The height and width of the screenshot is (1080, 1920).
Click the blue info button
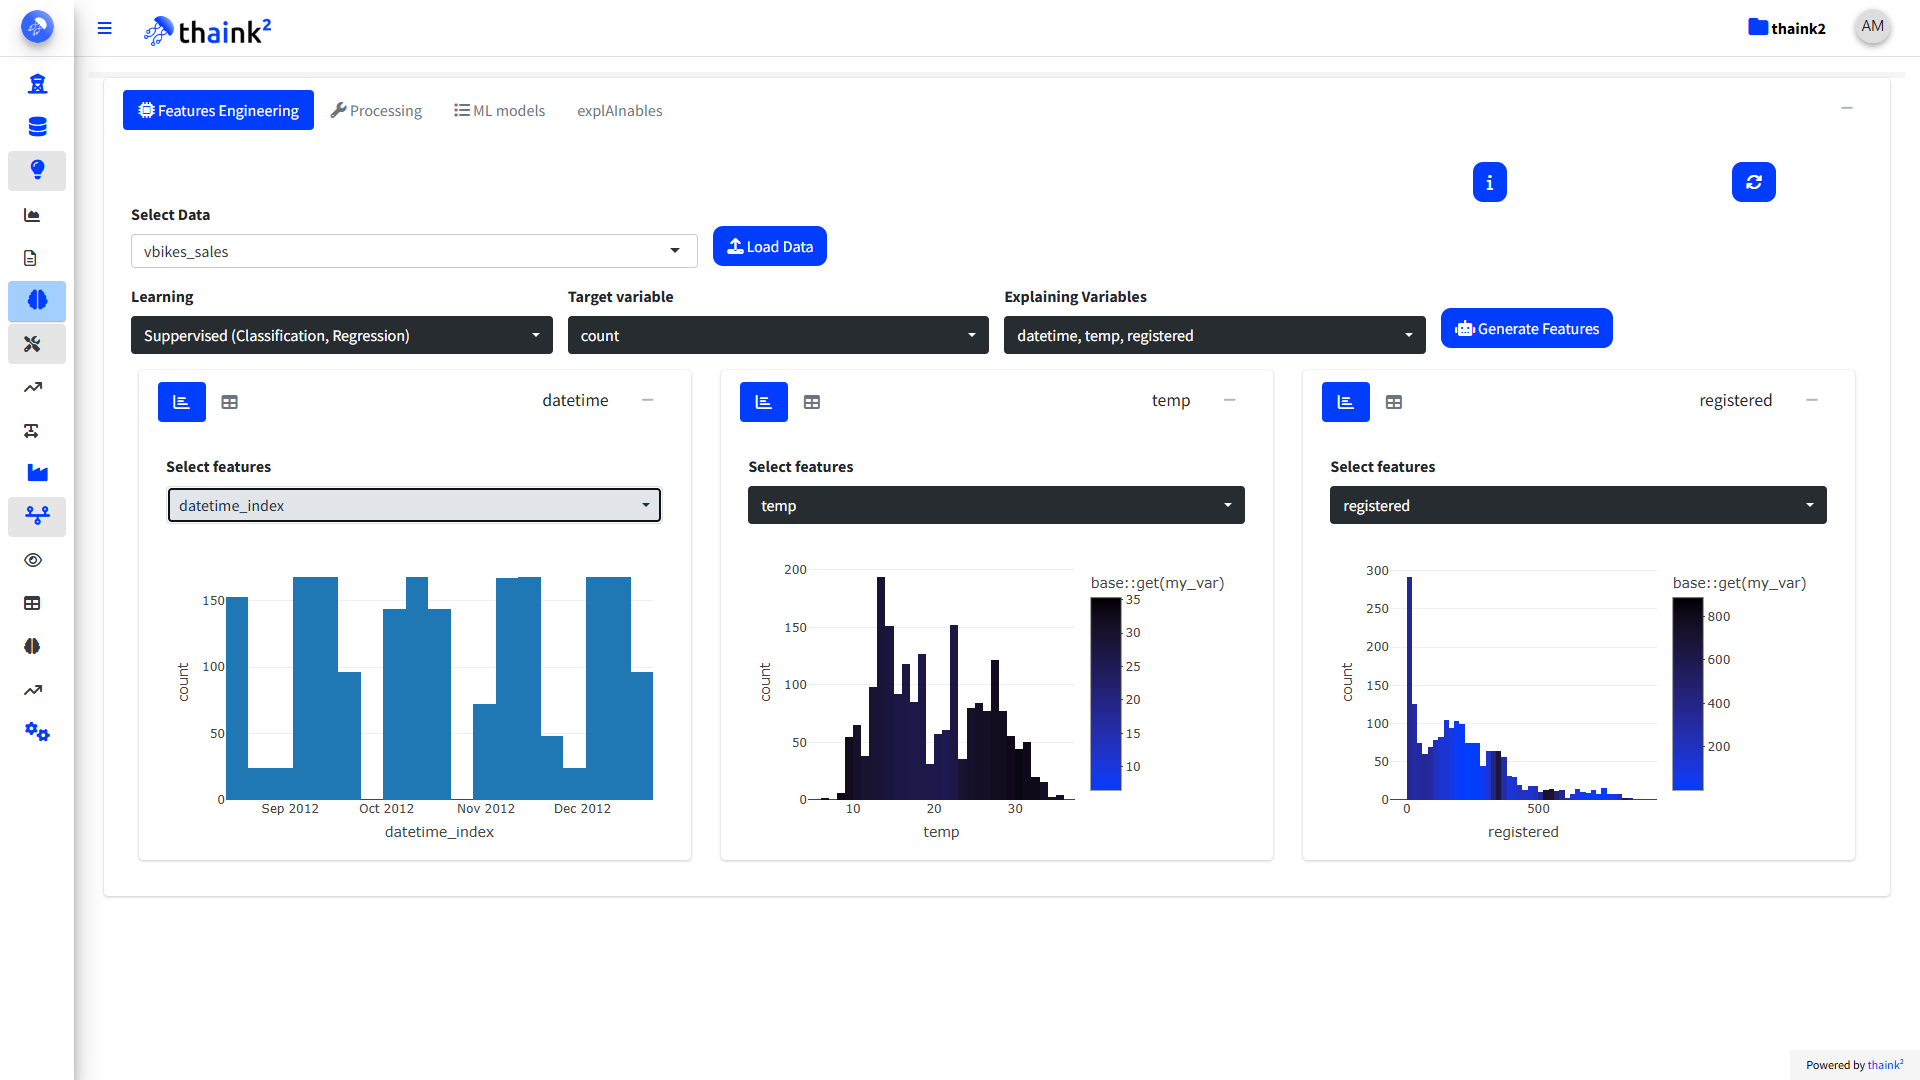pyautogui.click(x=1489, y=182)
